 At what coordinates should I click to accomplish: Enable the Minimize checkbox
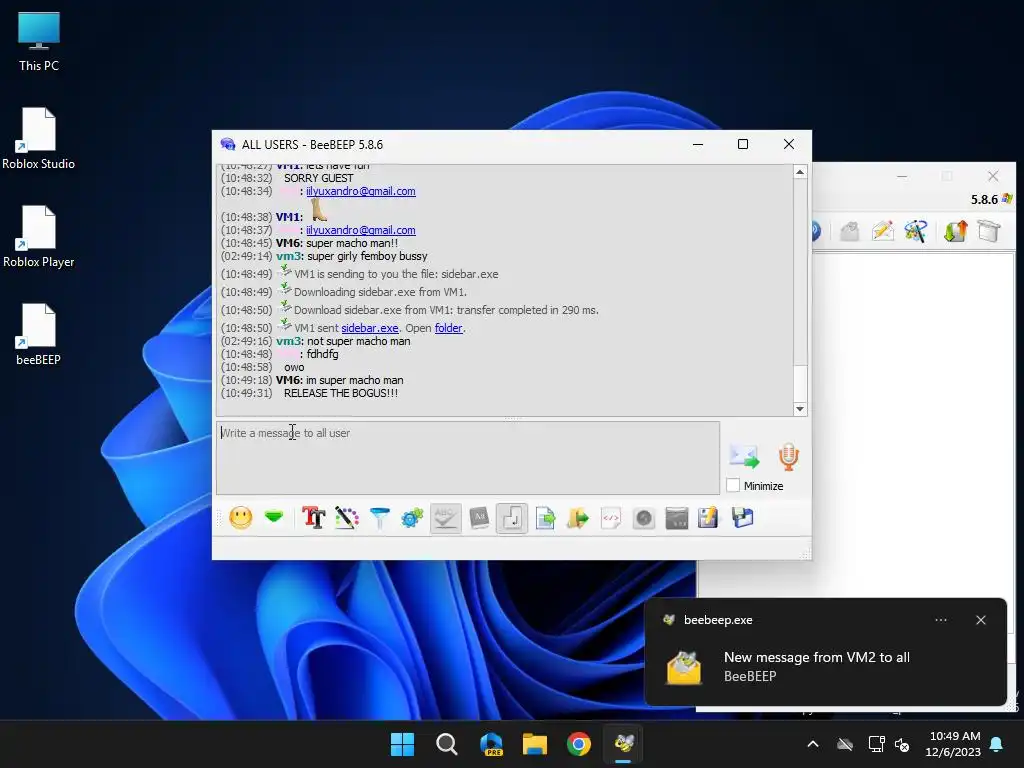[733, 485]
